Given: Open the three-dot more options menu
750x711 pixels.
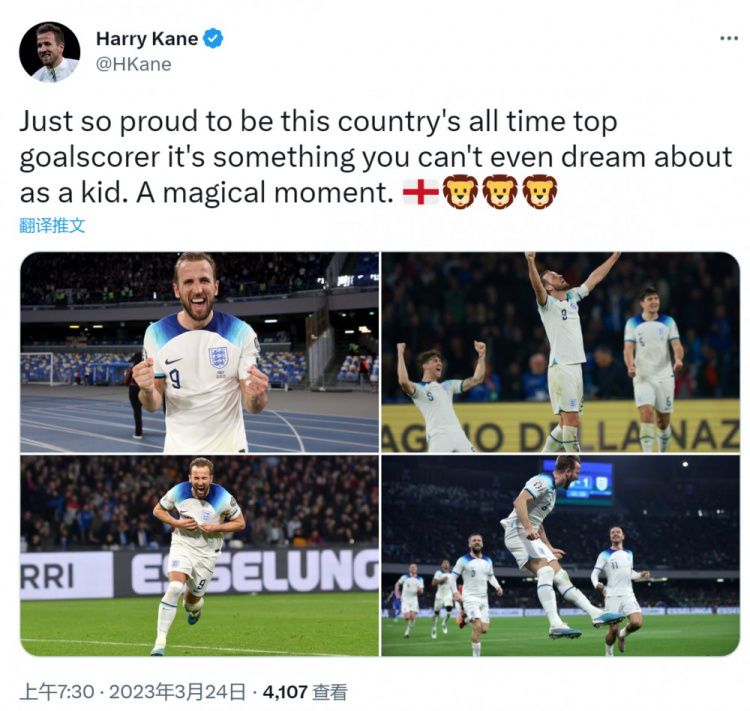Looking at the screenshot, I should click(x=729, y=38).
